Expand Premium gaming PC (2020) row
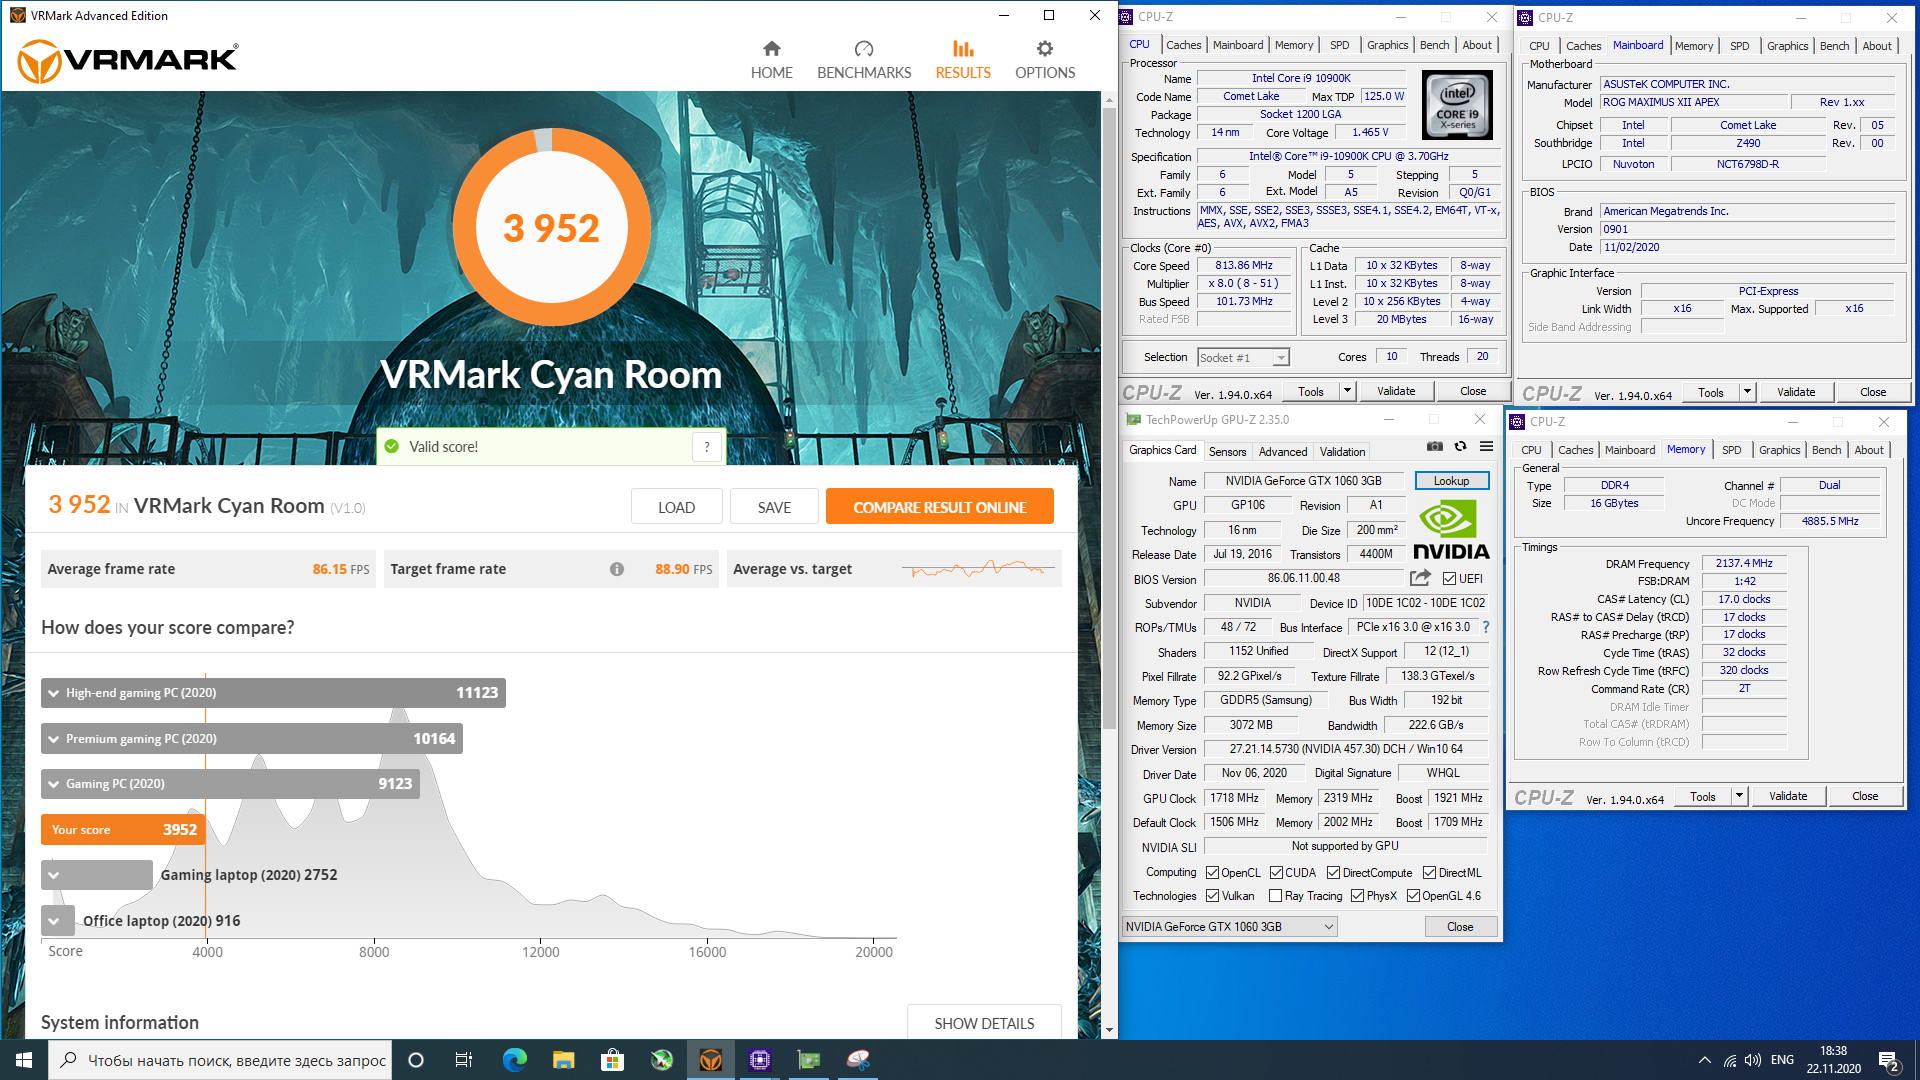This screenshot has height=1080, width=1920. point(252,739)
